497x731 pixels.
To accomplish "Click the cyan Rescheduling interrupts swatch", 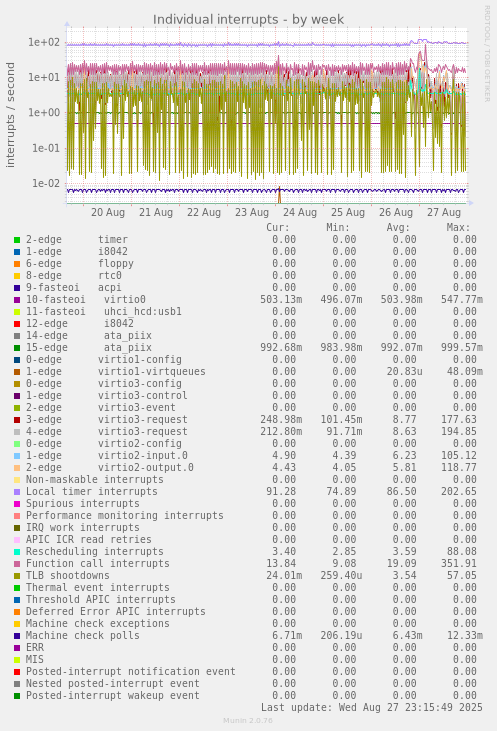I will point(17,552).
